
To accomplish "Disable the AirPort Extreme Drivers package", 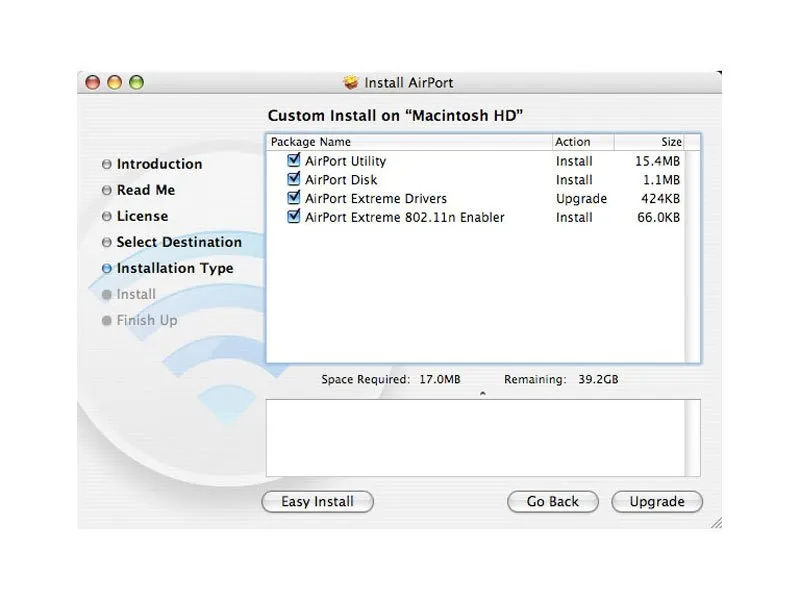I will point(294,198).
